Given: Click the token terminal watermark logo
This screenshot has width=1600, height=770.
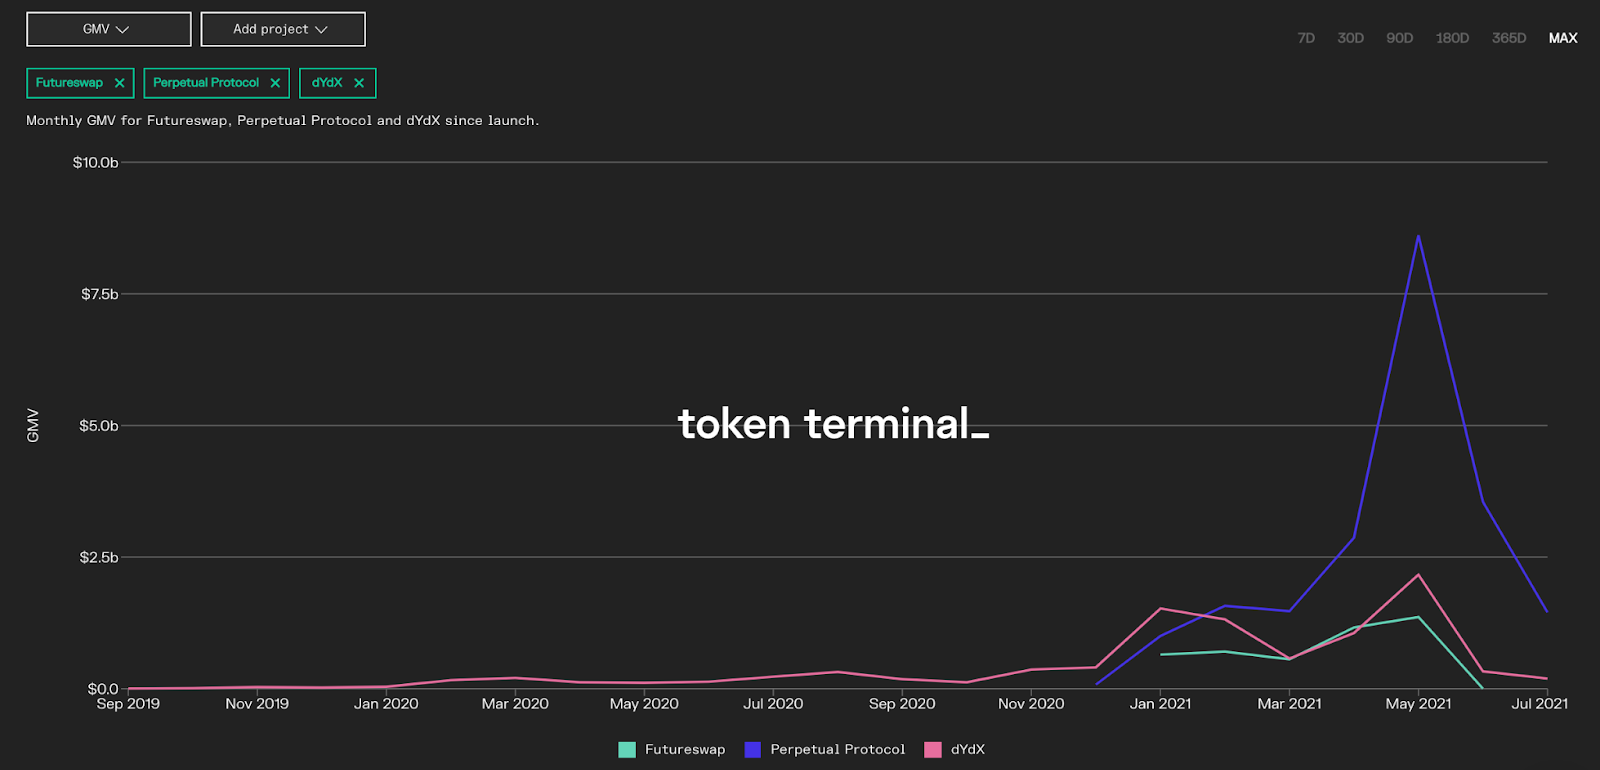Looking at the screenshot, I should pyautogui.click(x=833, y=424).
